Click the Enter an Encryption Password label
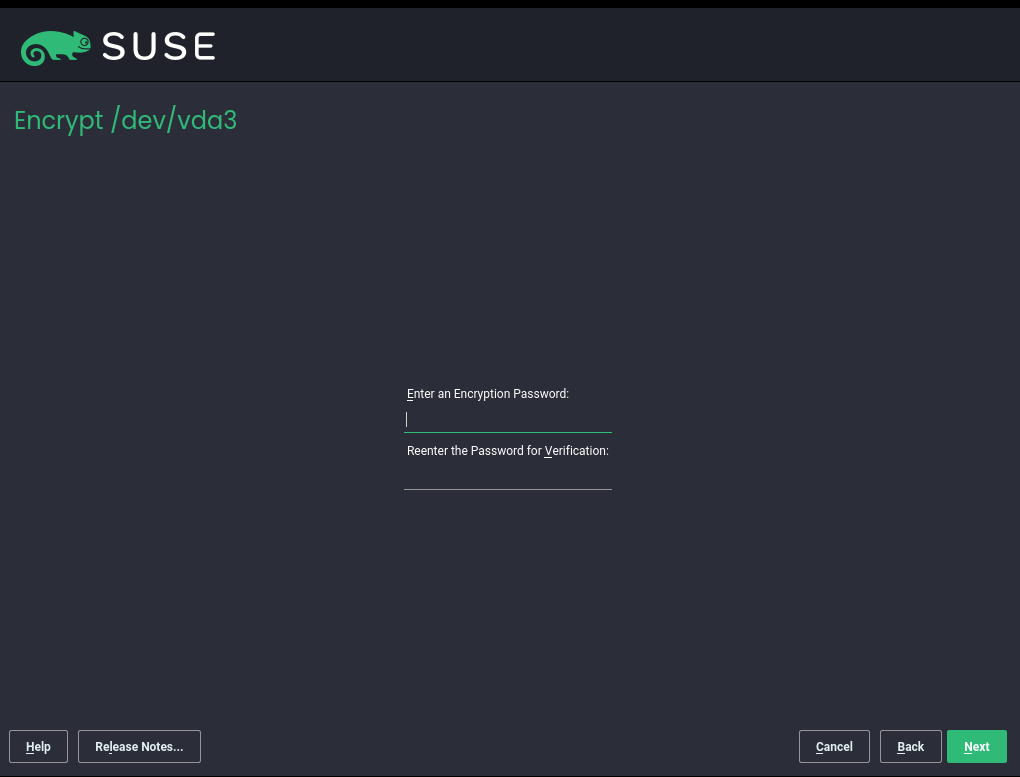The height and width of the screenshot is (777, 1020). coord(488,394)
